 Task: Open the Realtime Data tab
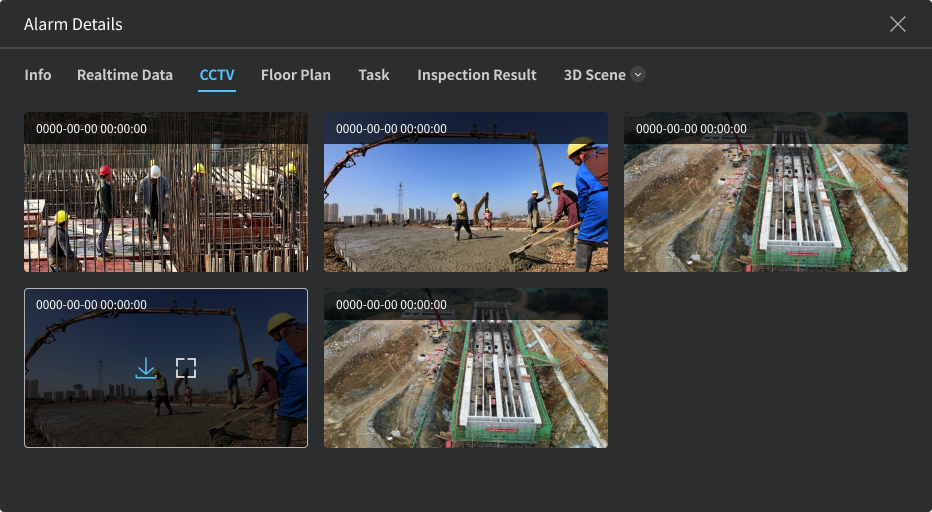tap(125, 75)
